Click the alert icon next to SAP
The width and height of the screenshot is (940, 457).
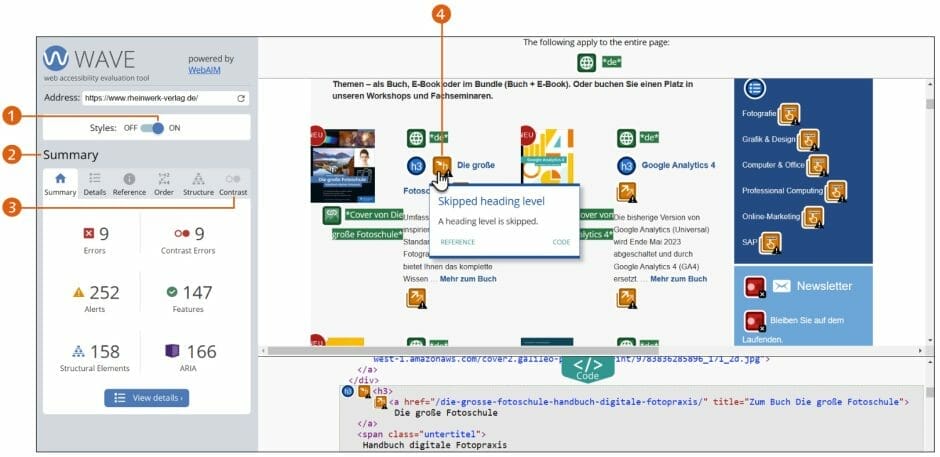point(771,242)
